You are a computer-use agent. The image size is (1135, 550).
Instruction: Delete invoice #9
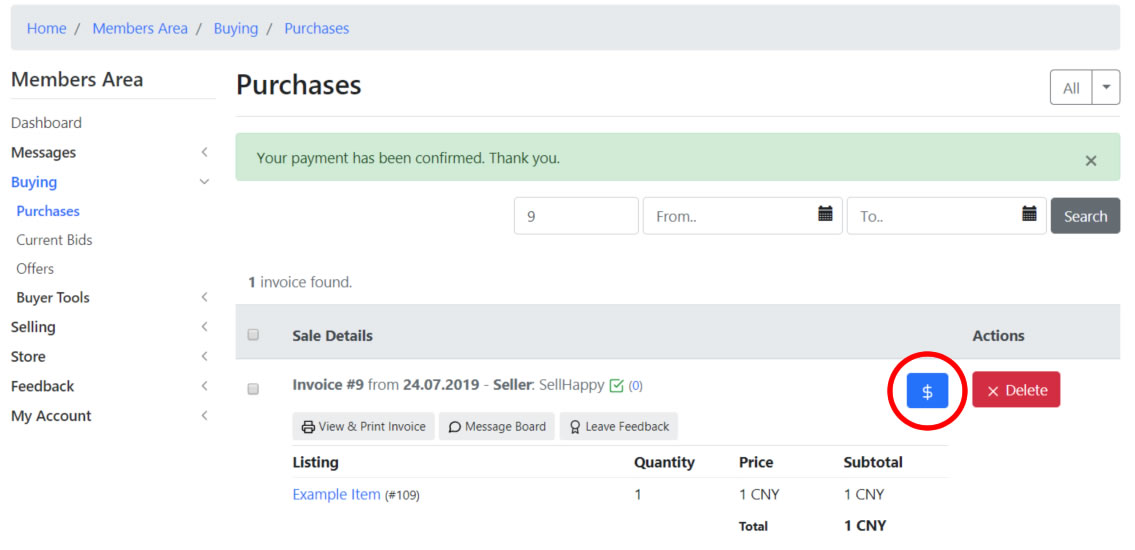(1016, 390)
